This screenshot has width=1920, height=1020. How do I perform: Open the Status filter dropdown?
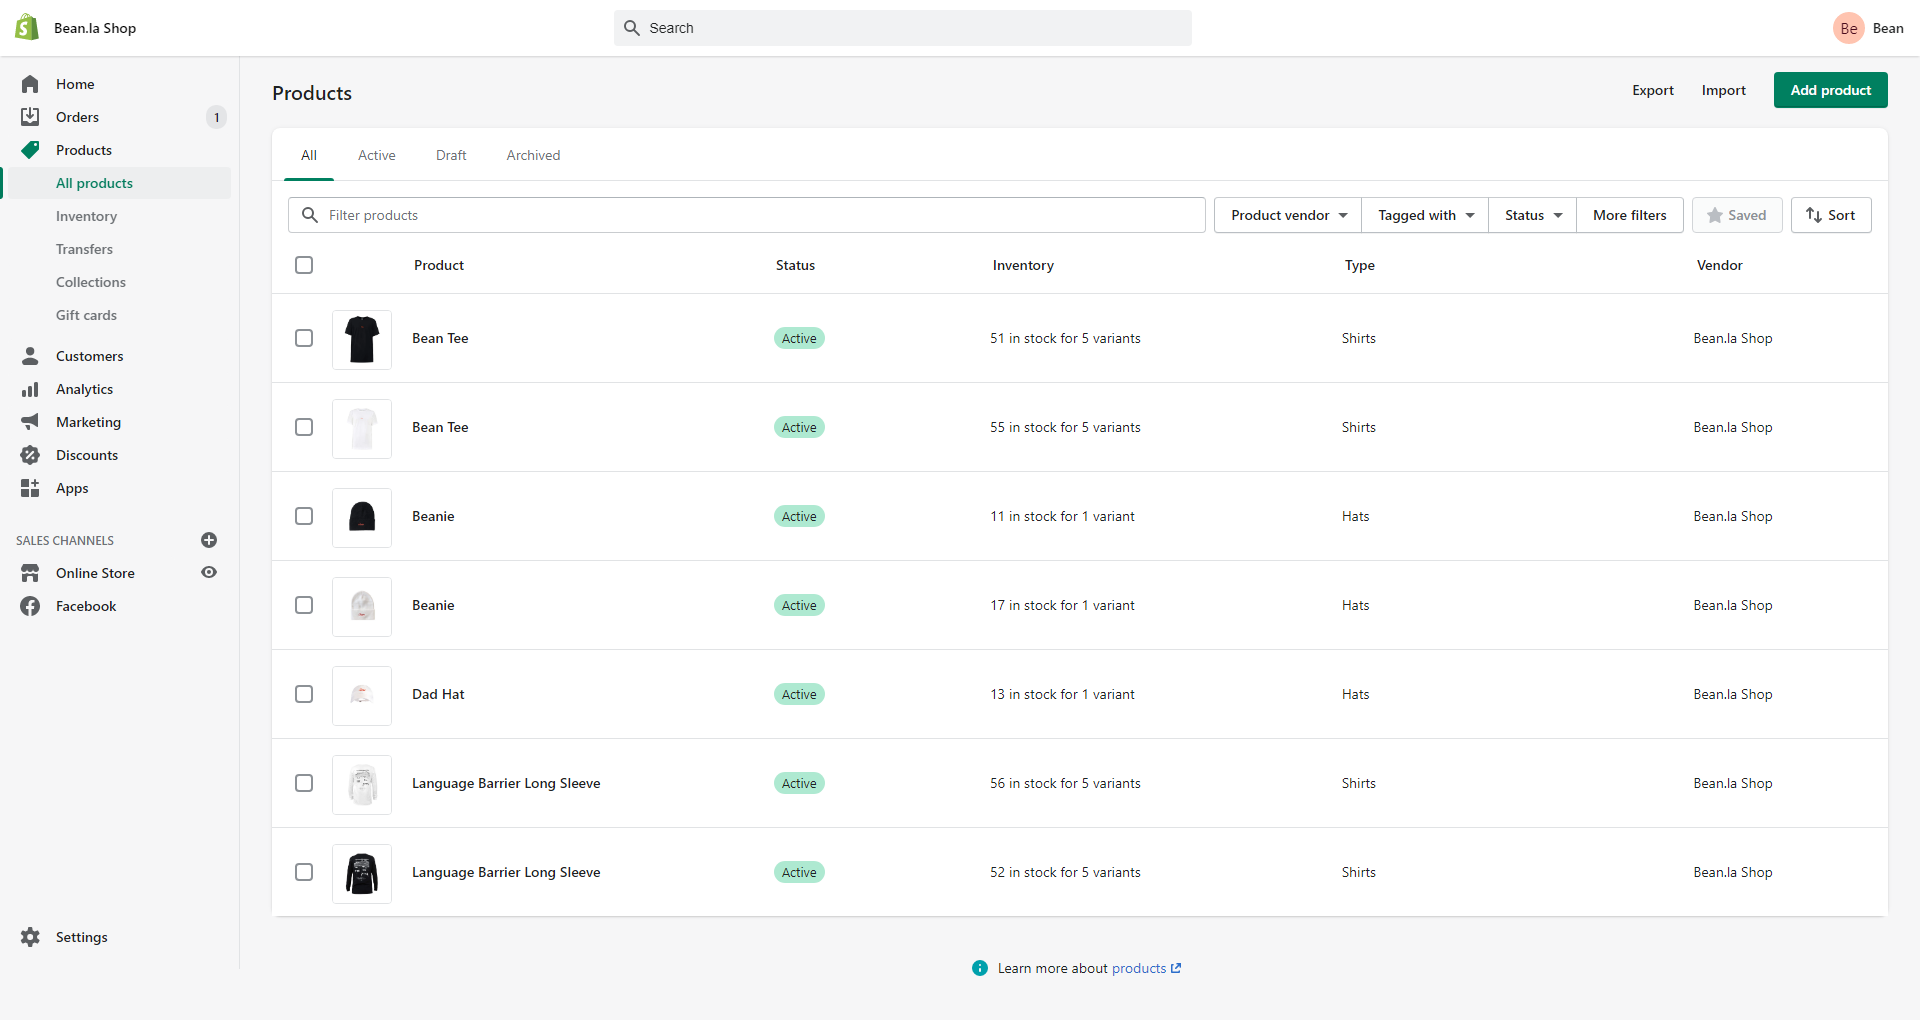[1531, 215]
